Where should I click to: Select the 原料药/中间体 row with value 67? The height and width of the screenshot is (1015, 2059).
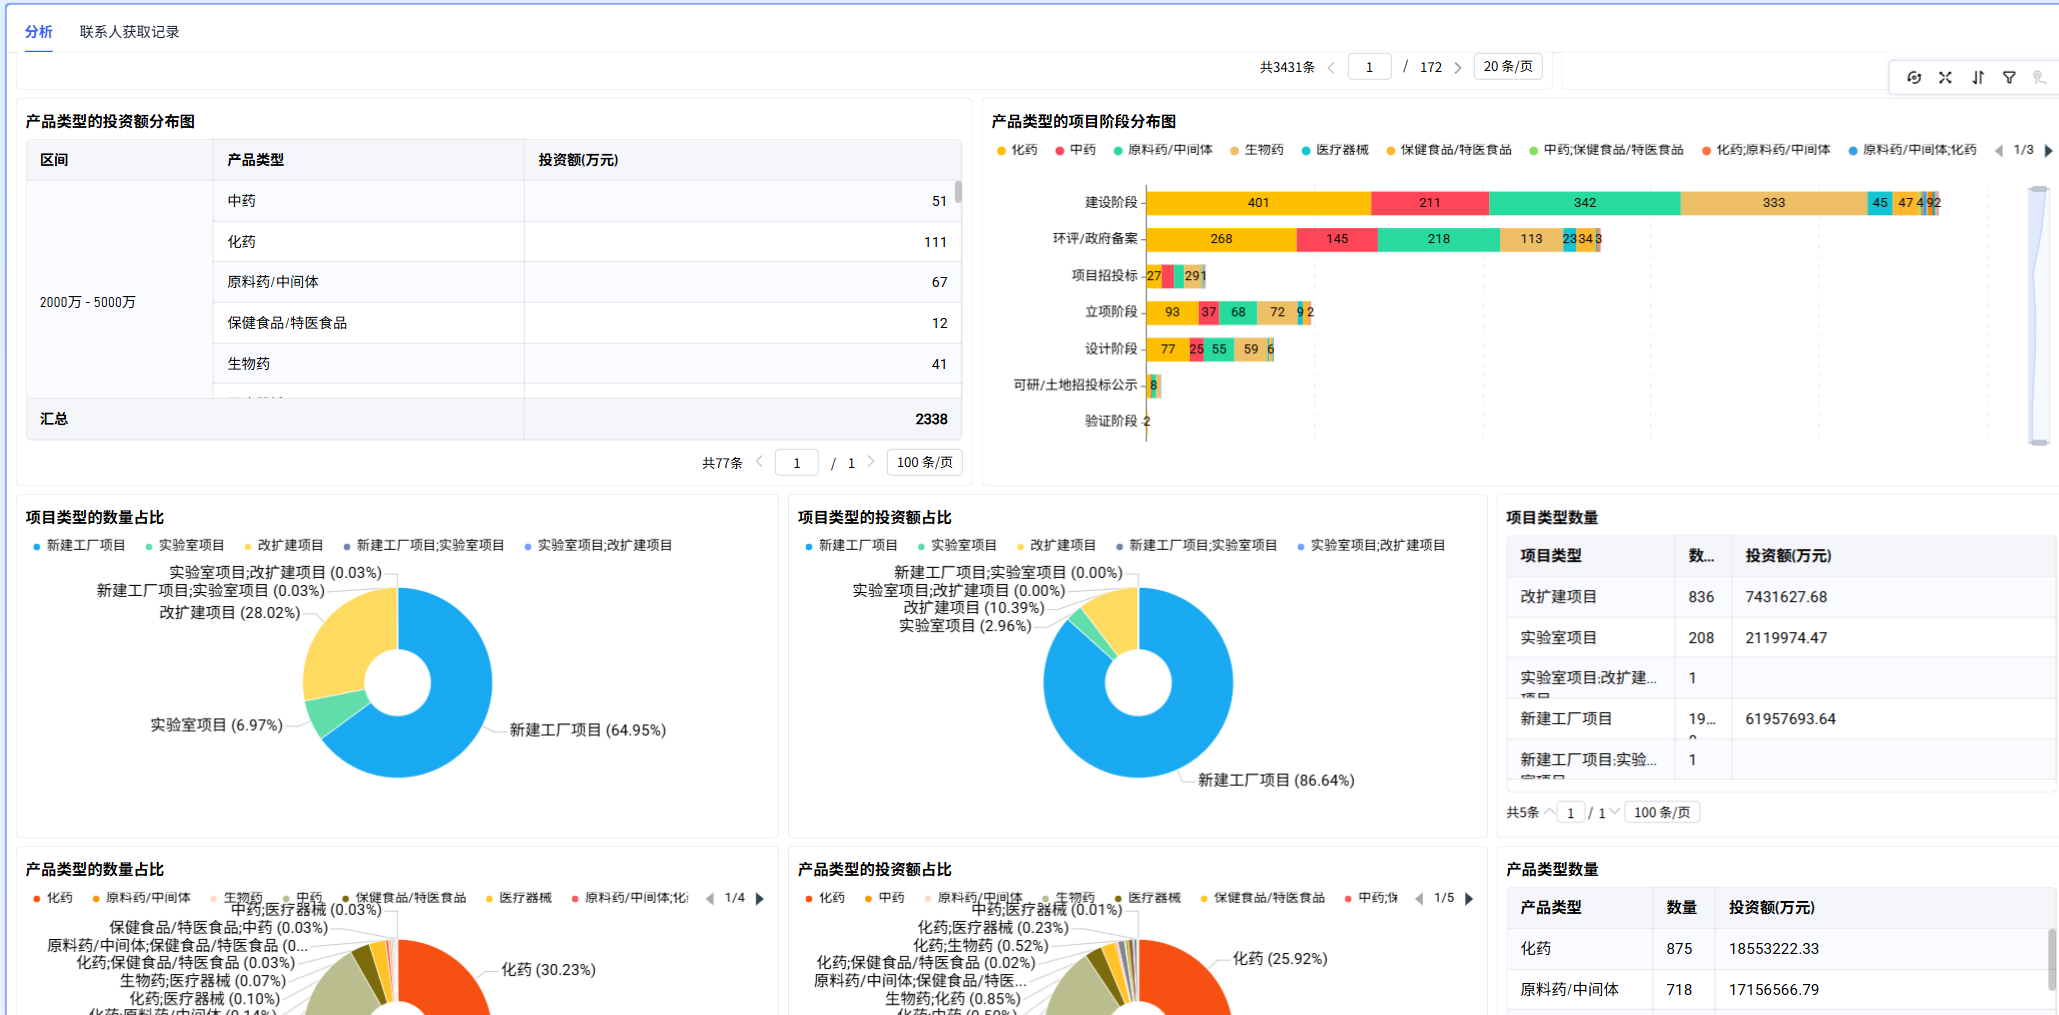(x=588, y=282)
